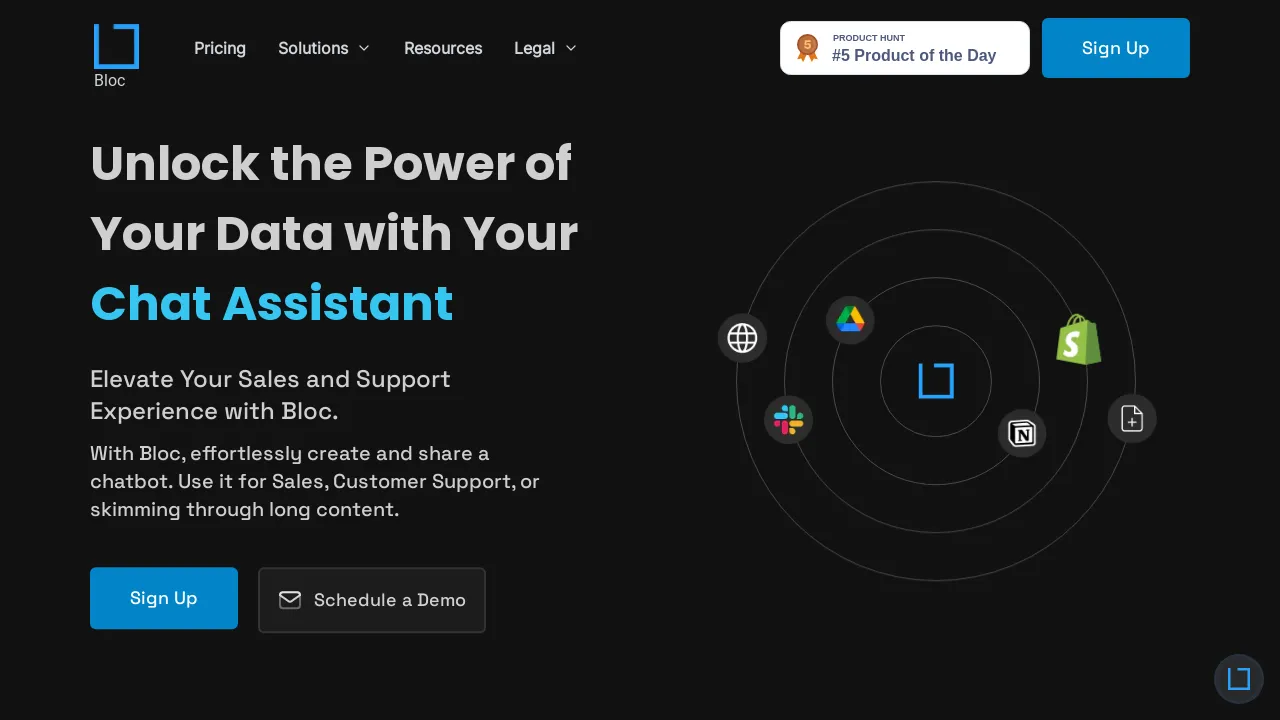The height and width of the screenshot is (720, 1280).
Task: Click the Bloc logo at orbit center
Action: [x=936, y=381]
